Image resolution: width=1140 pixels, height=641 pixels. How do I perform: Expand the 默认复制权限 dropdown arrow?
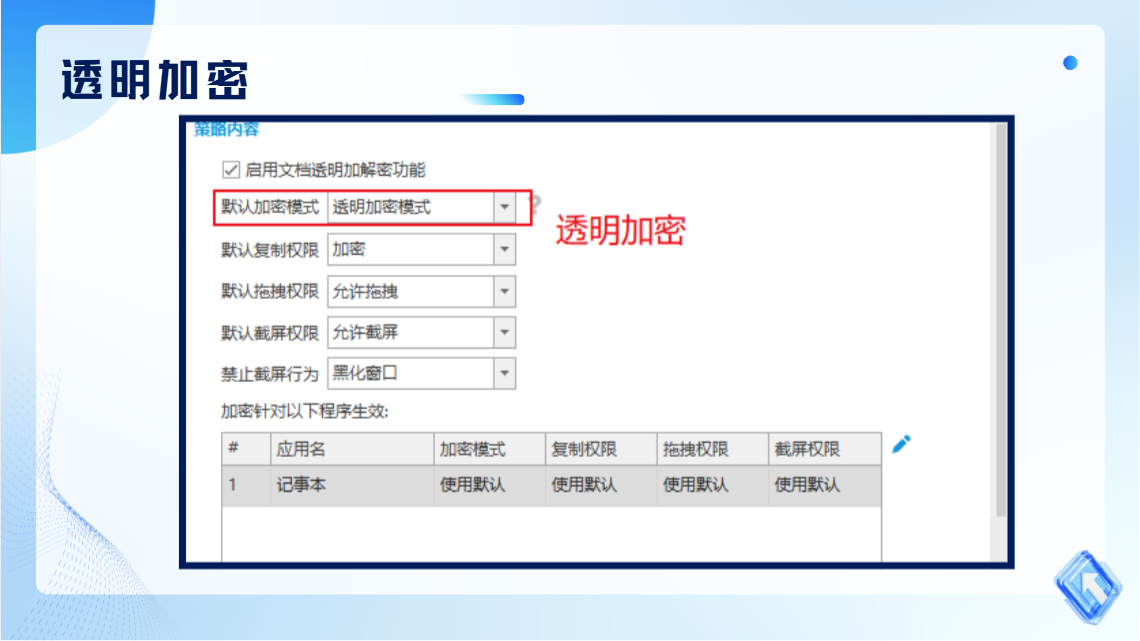pos(505,250)
